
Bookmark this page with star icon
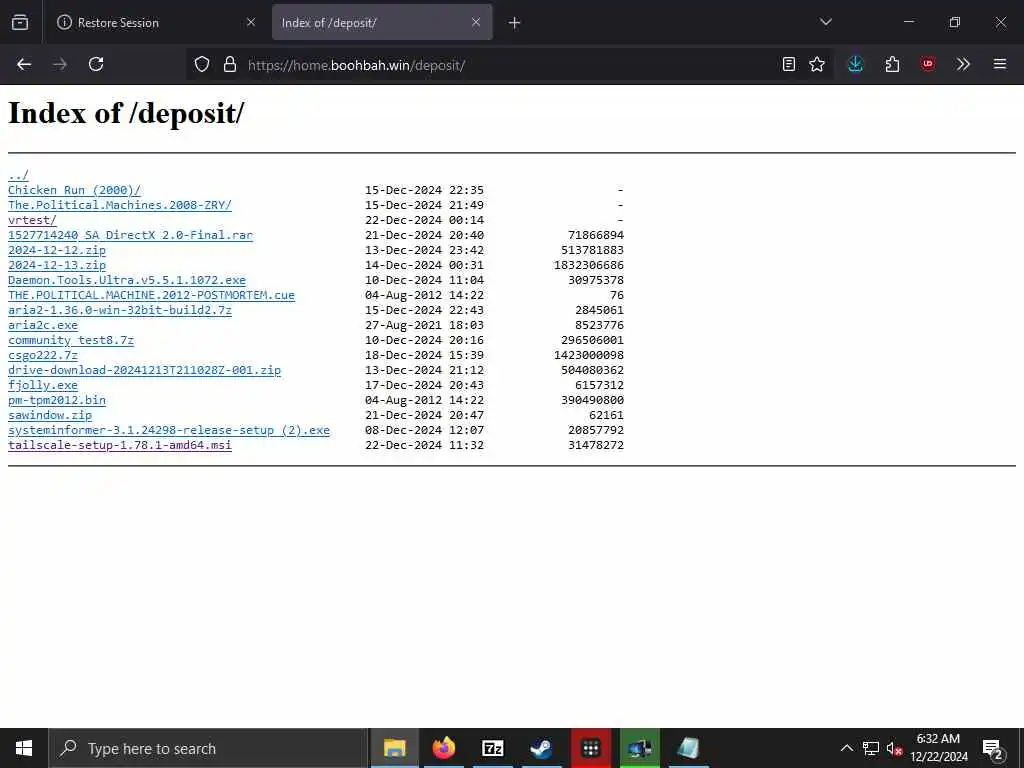817,64
